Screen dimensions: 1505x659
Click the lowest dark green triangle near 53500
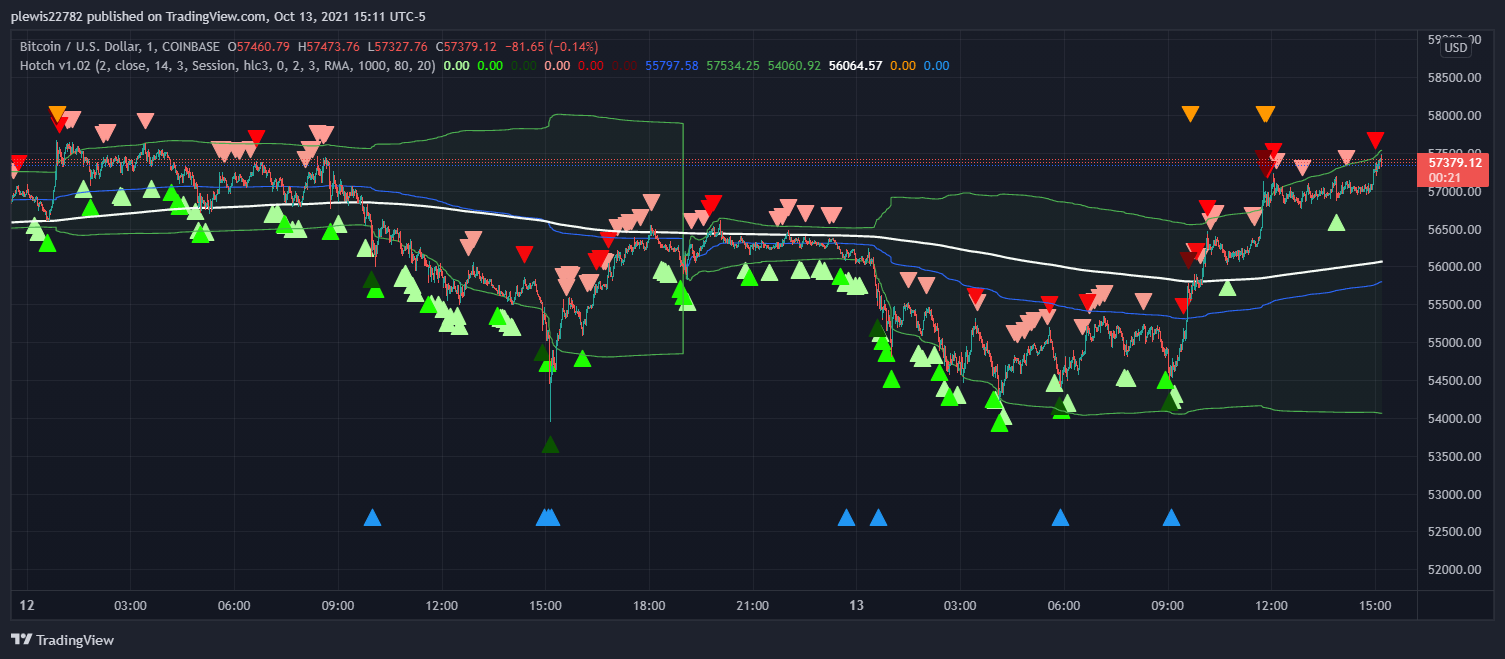pyautogui.click(x=550, y=444)
